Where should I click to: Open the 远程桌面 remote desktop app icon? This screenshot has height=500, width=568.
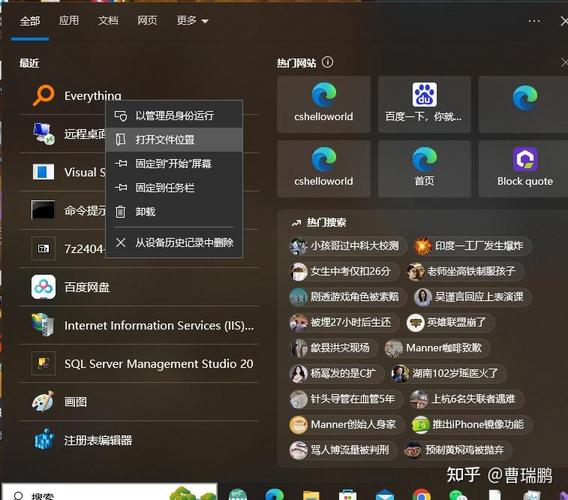(x=43, y=134)
